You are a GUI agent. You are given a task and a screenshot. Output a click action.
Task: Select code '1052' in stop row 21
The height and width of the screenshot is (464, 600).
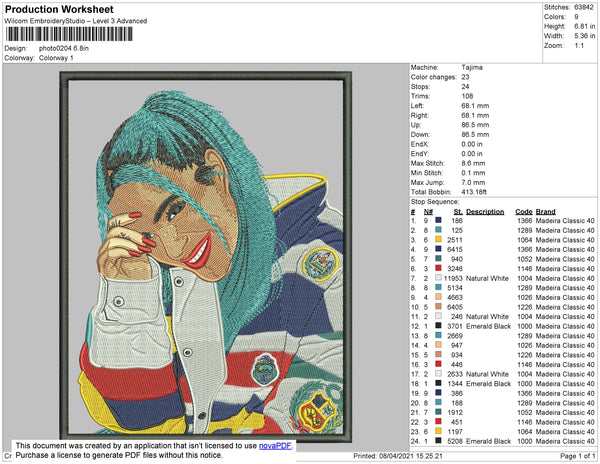525,412
